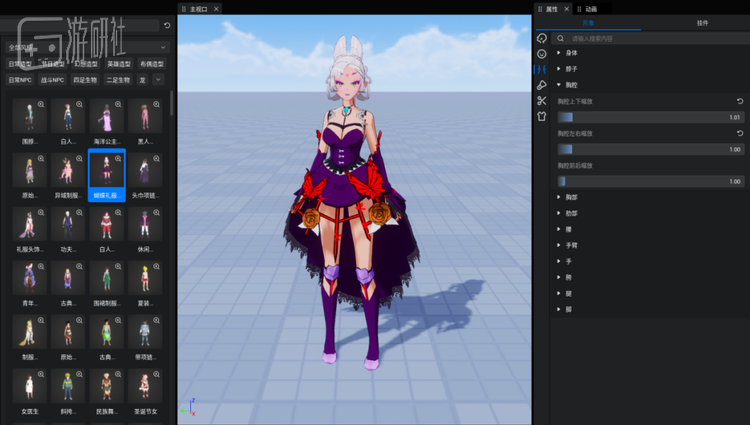The width and height of the screenshot is (750, 425).
Task: Close the 属性 panel tab
Action: (567, 9)
